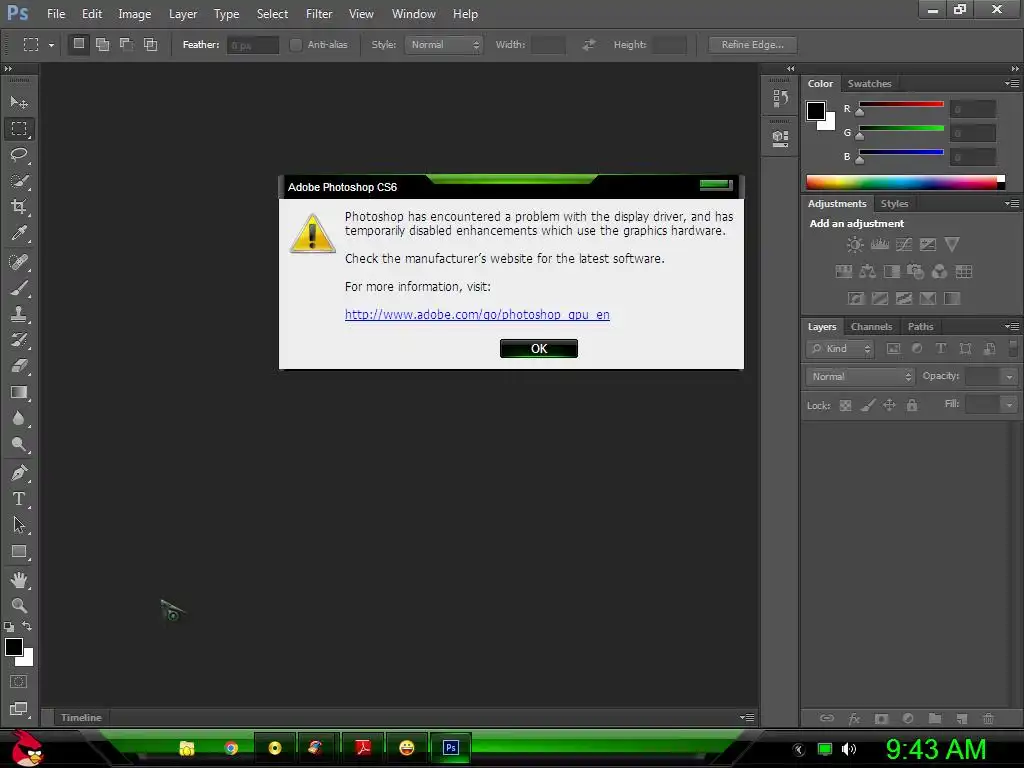The image size is (1024, 768).
Task: Select the Crop tool
Action: pyautogui.click(x=19, y=207)
